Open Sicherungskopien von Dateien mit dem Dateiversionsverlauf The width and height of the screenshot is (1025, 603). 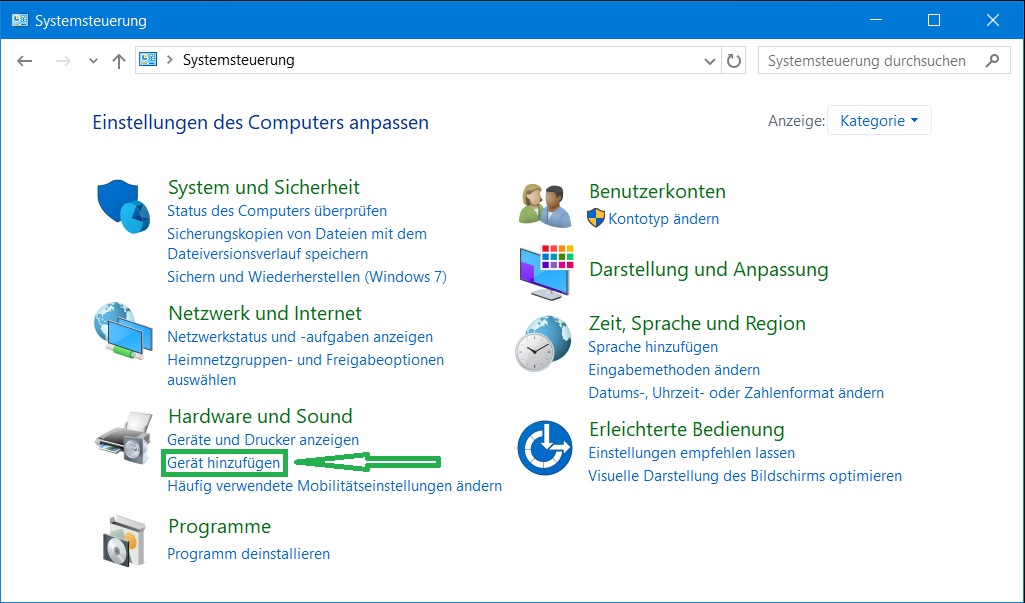pos(297,243)
